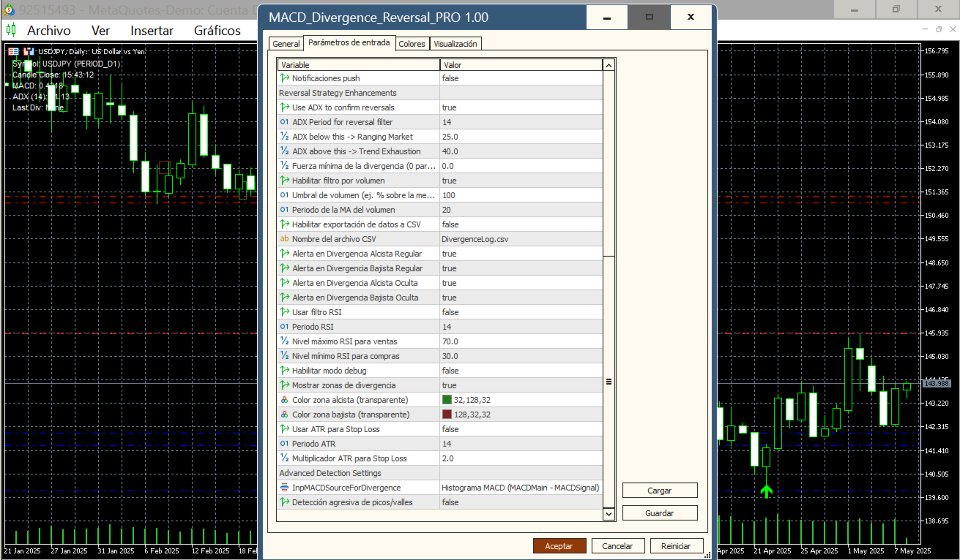Screen dimensions: 960x560
Task: Click the InpMACDSourceForDivergence enum icon
Action: pos(284,488)
